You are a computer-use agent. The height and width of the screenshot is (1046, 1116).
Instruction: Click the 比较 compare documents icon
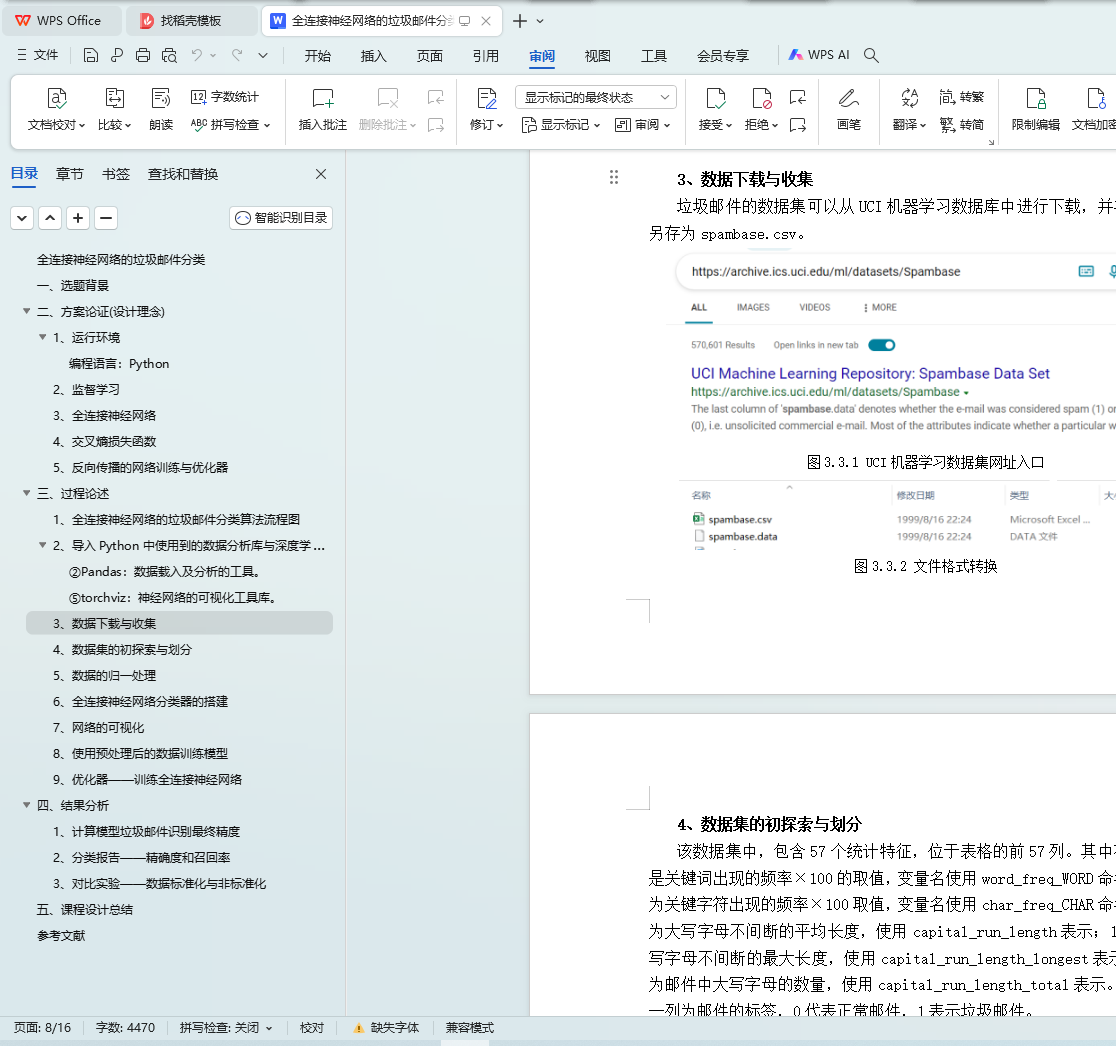(114, 98)
